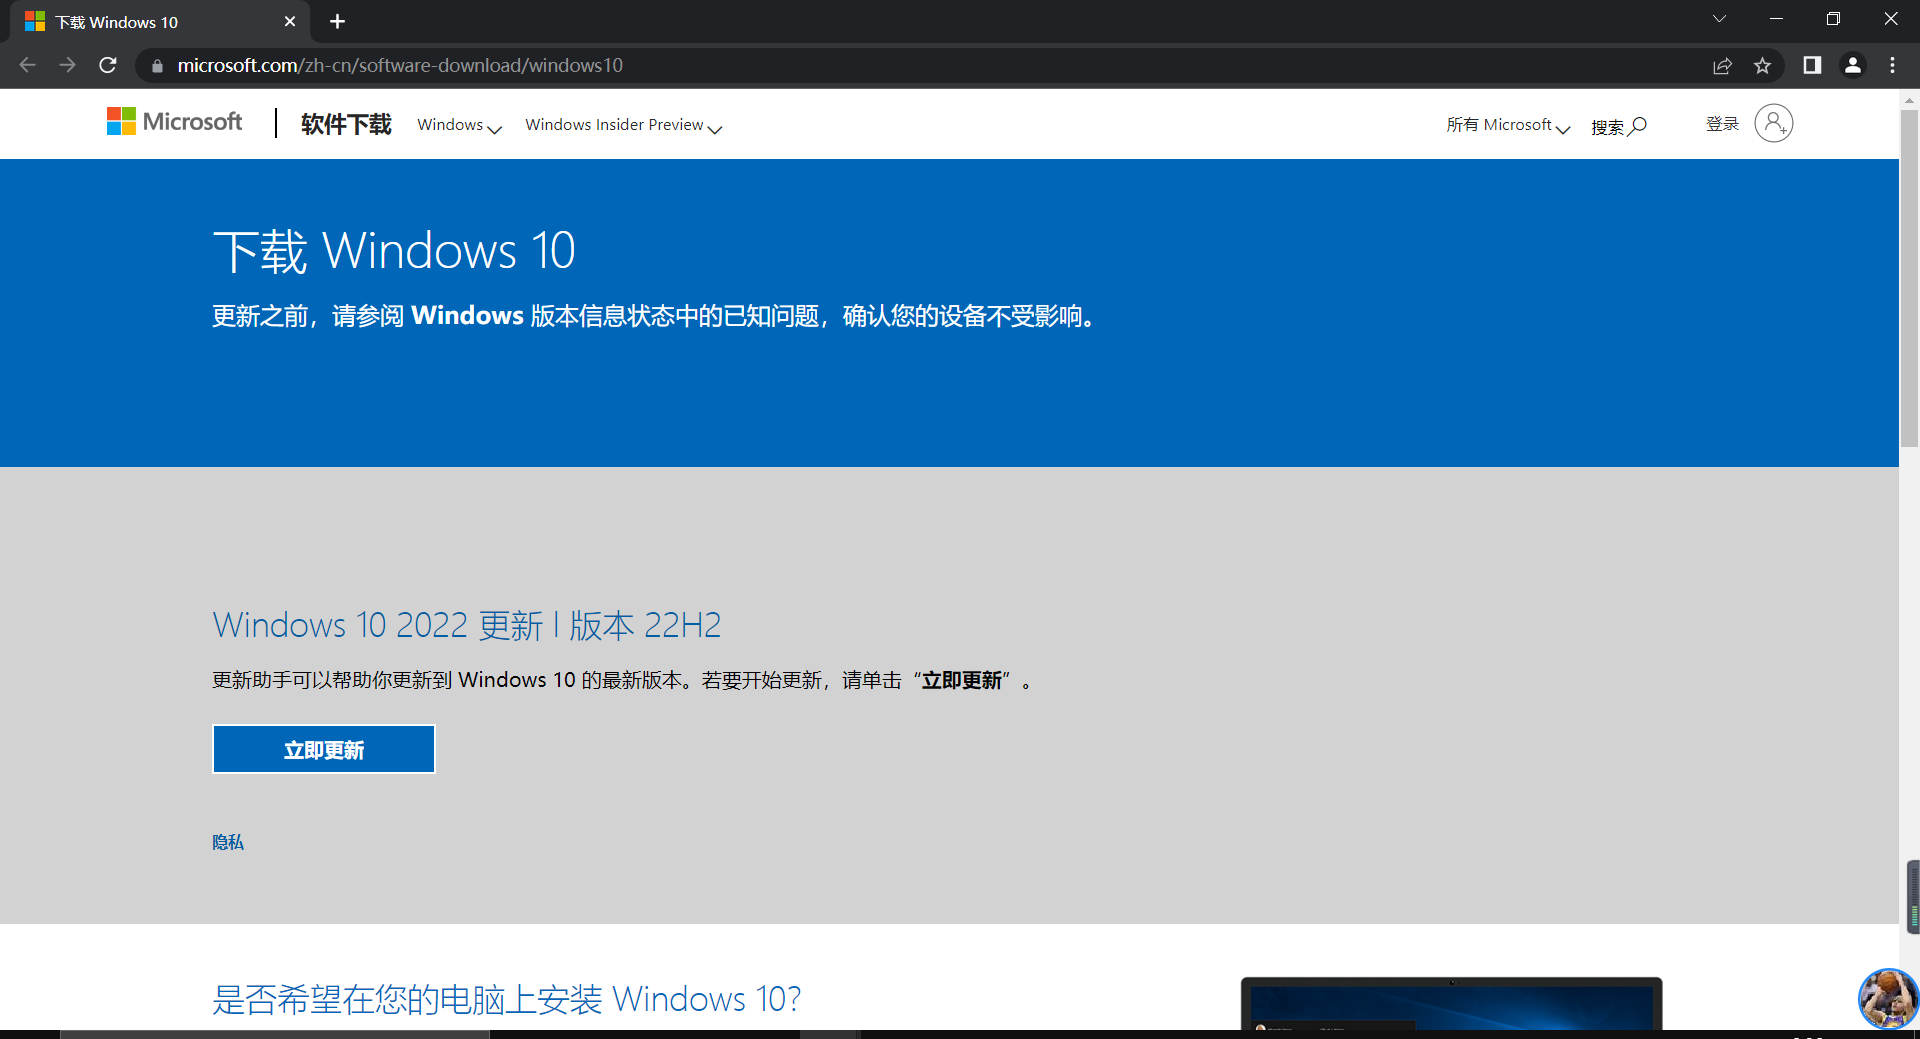Click the 是否希望在您的电脑上安装 heading
The height and width of the screenshot is (1039, 1920).
[x=506, y=999]
